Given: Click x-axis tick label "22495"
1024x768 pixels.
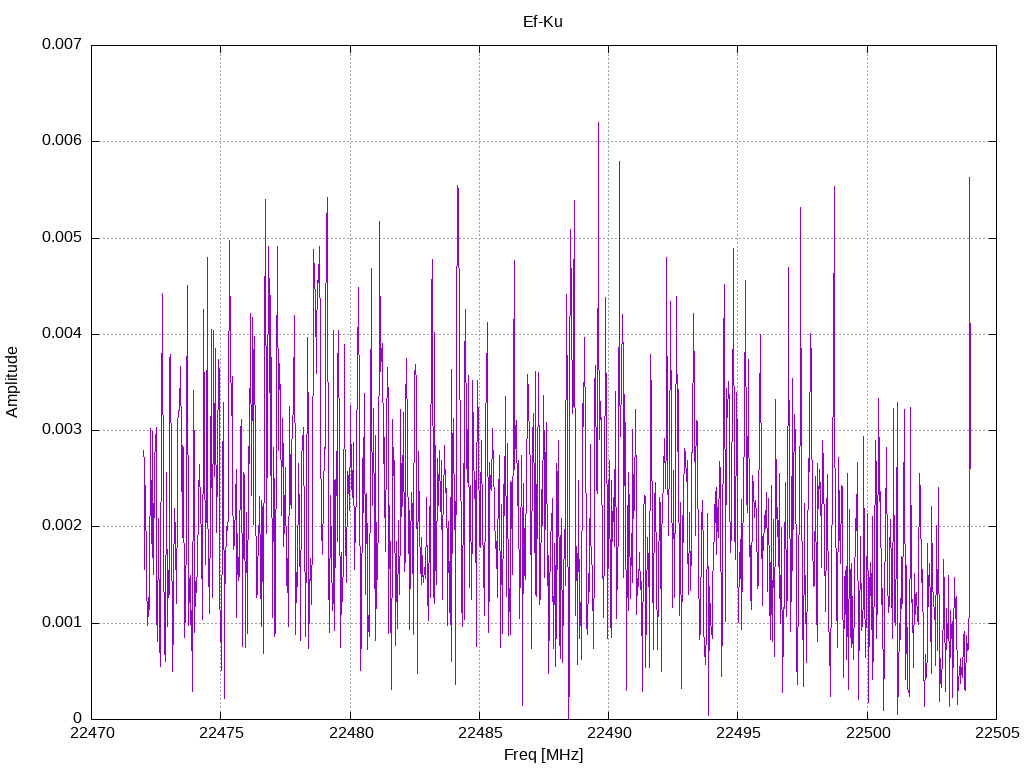Looking at the screenshot, I should [x=739, y=733].
